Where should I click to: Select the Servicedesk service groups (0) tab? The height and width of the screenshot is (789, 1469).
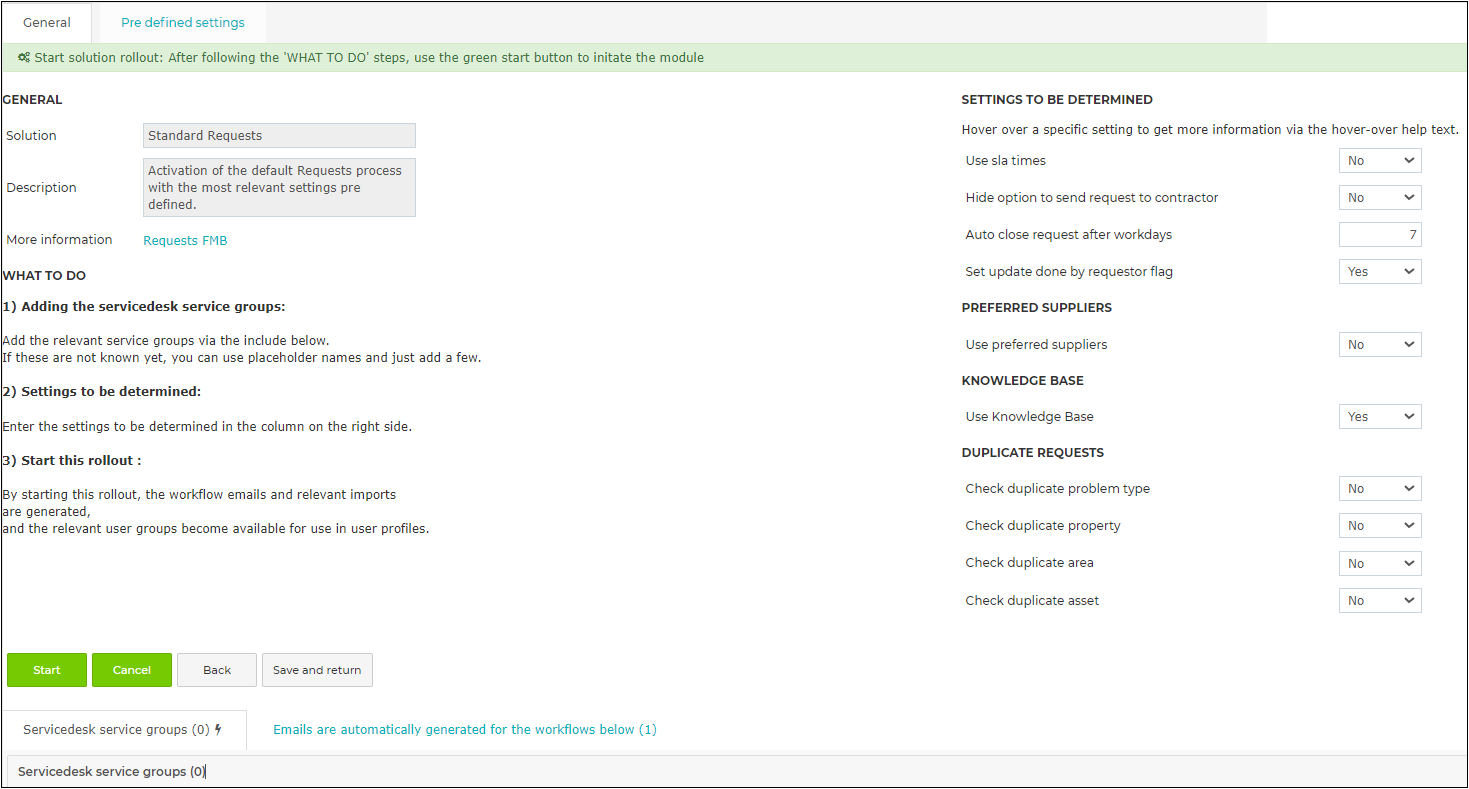point(123,730)
